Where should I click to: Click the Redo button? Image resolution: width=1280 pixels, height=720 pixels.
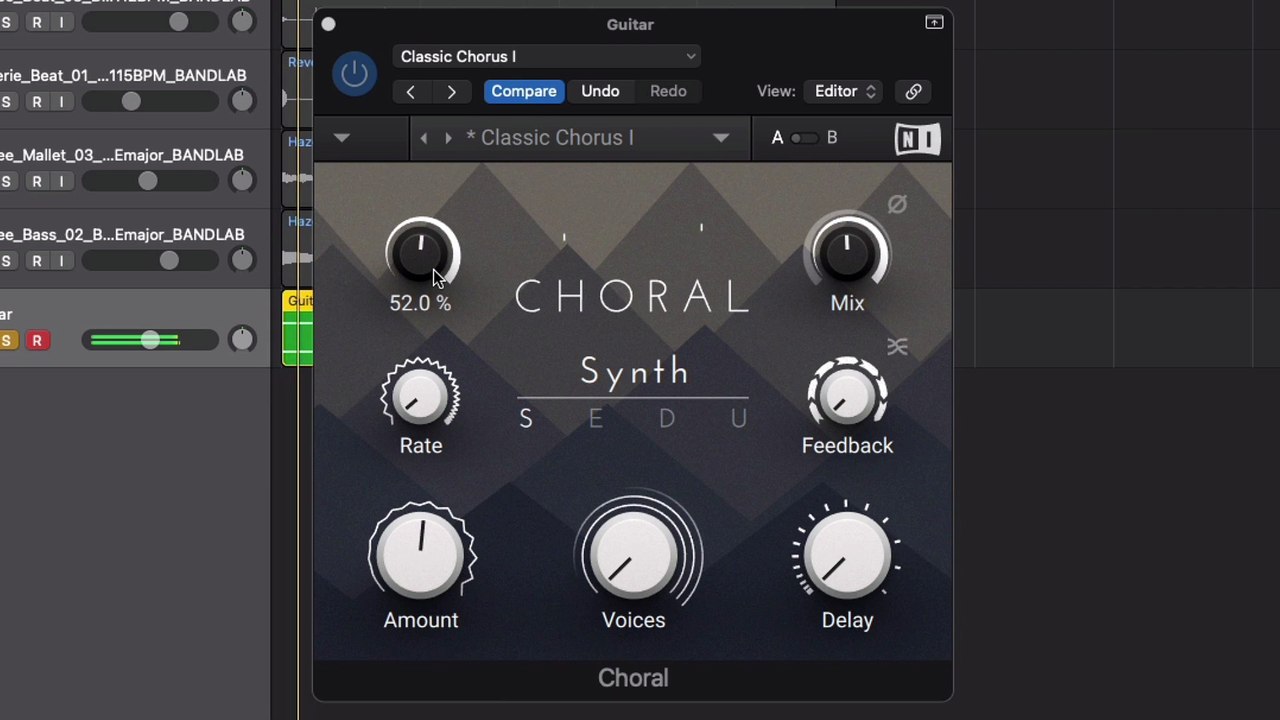pos(668,91)
